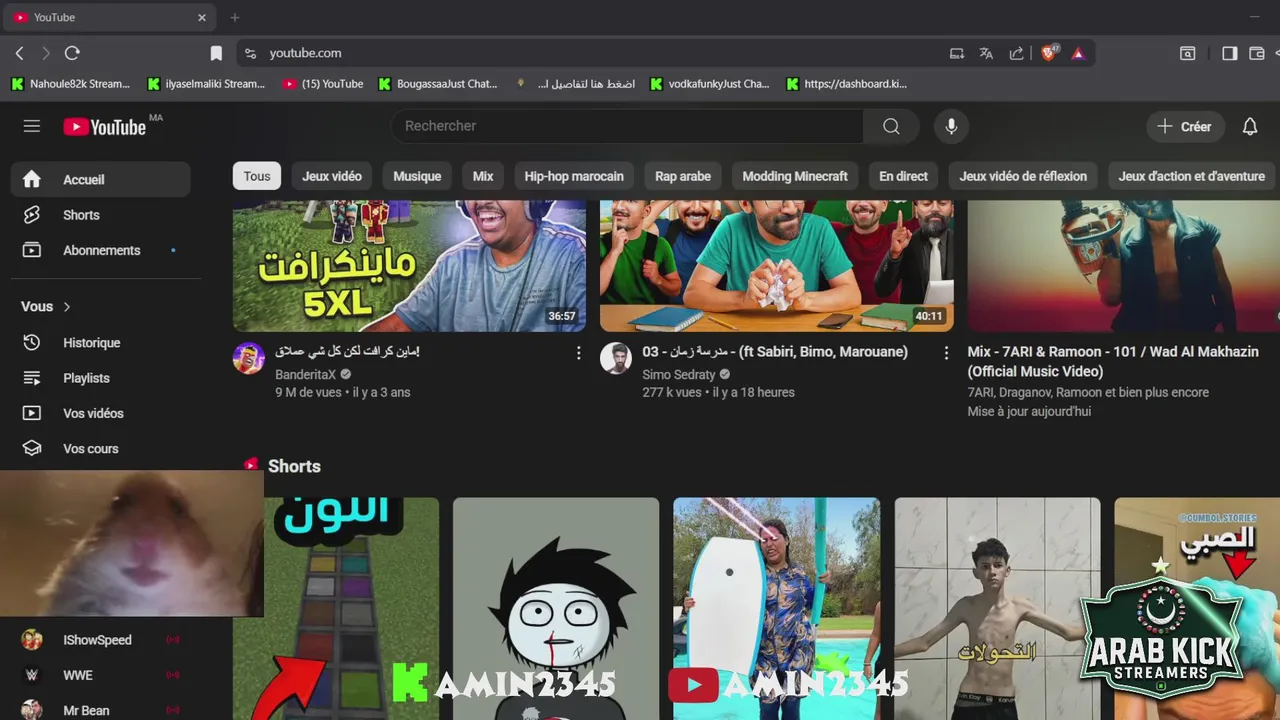The width and height of the screenshot is (1280, 720).
Task: Go back with the browser back arrow
Action: pos(19,53)
